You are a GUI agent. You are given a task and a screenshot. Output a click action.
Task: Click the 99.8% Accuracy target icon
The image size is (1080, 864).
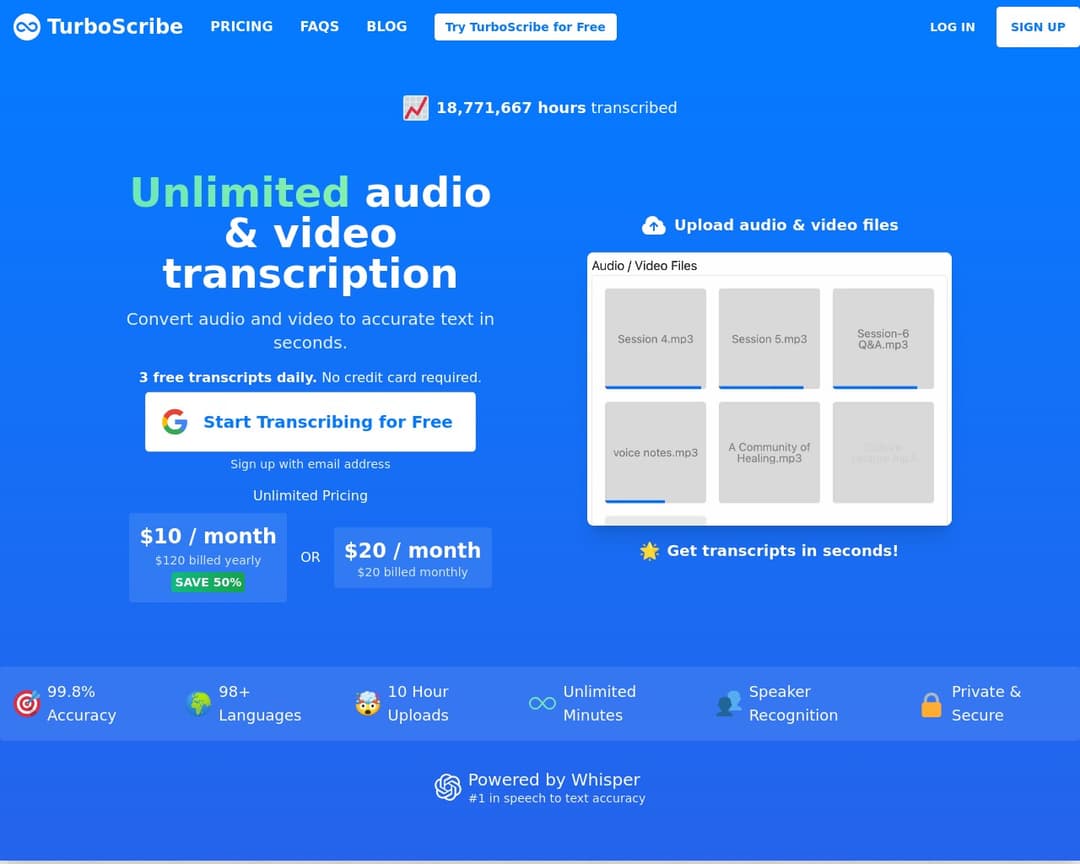click(27, 704)
